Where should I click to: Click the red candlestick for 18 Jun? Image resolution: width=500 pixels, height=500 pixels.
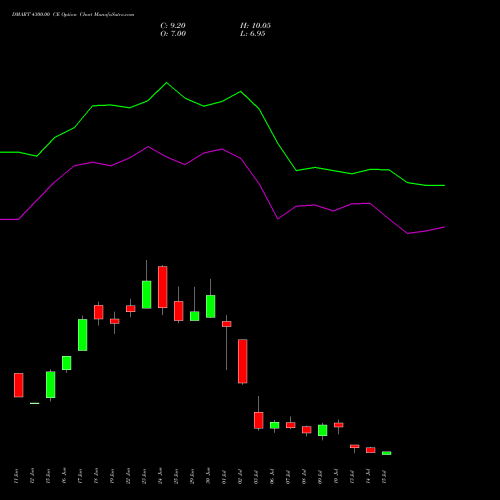pos(99,312)
